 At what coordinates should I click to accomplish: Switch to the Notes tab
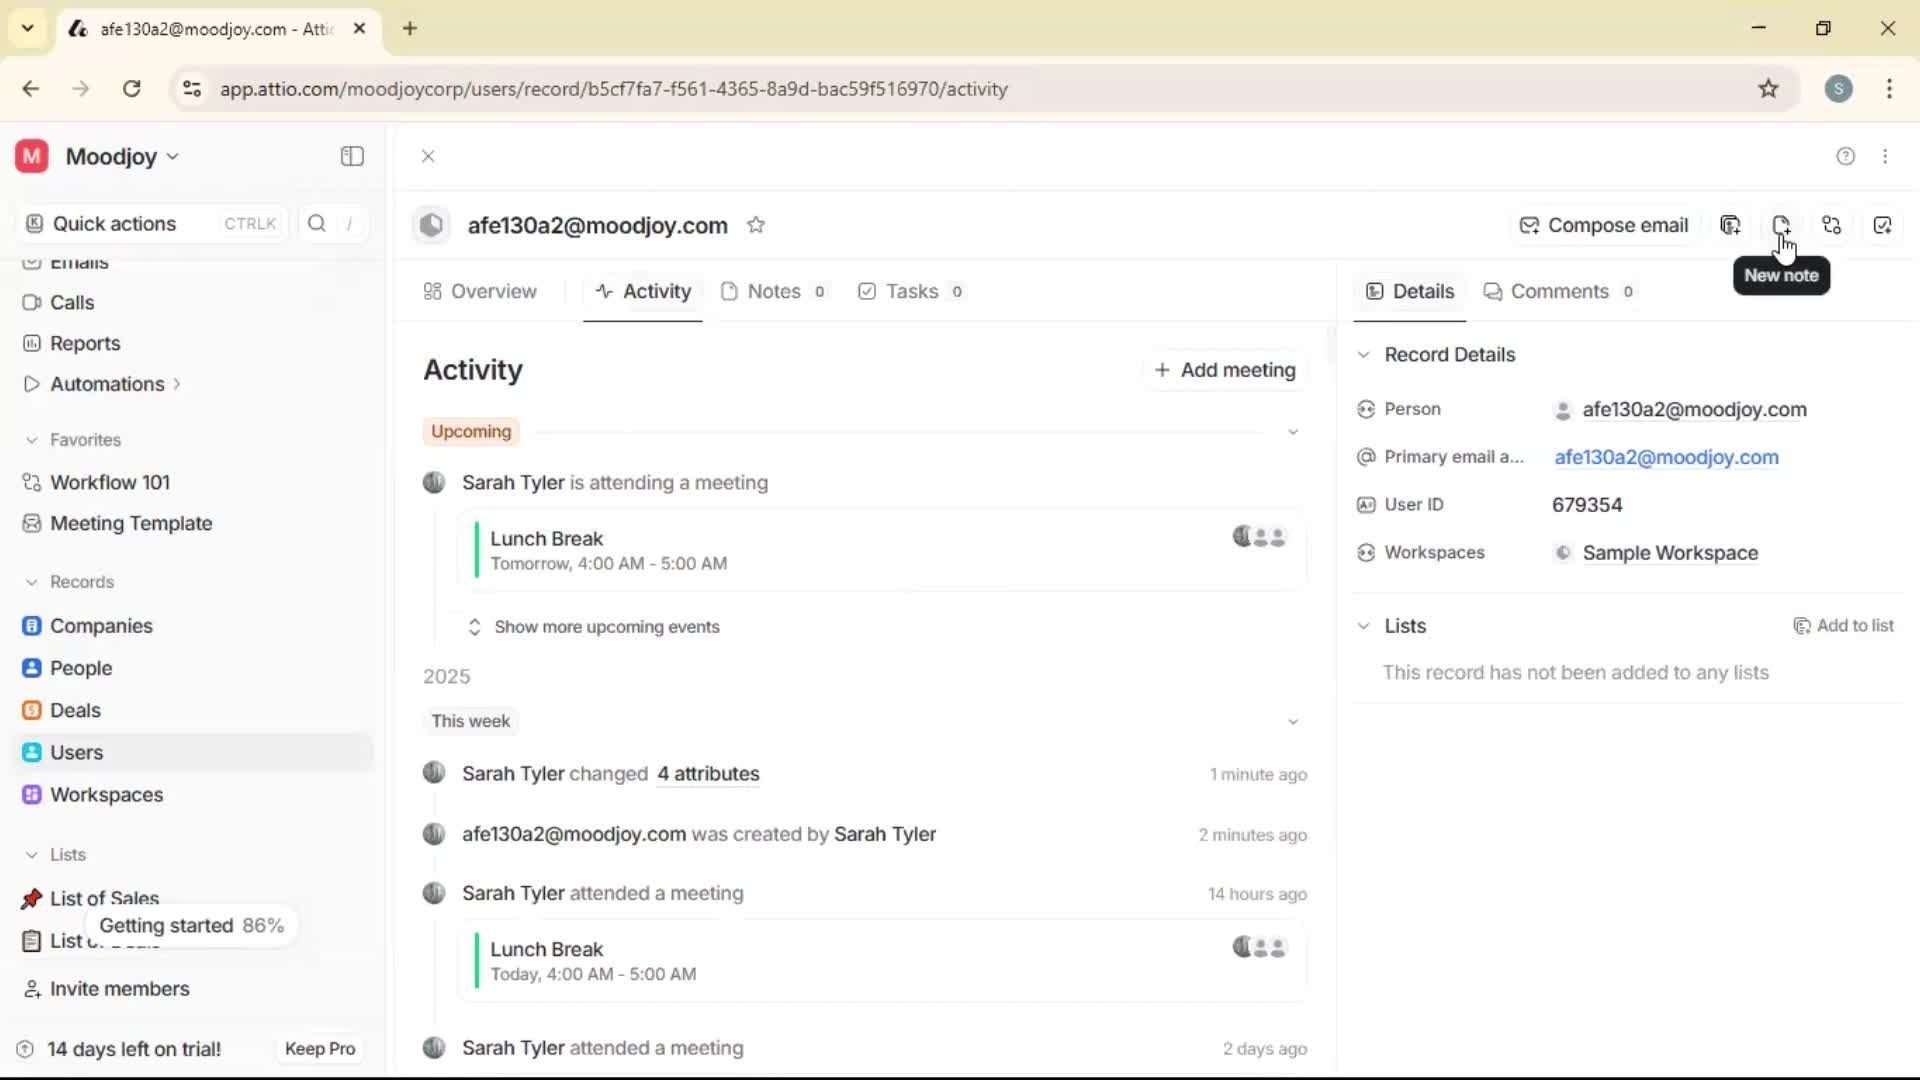pyautogui.click(x=774, y=291)
